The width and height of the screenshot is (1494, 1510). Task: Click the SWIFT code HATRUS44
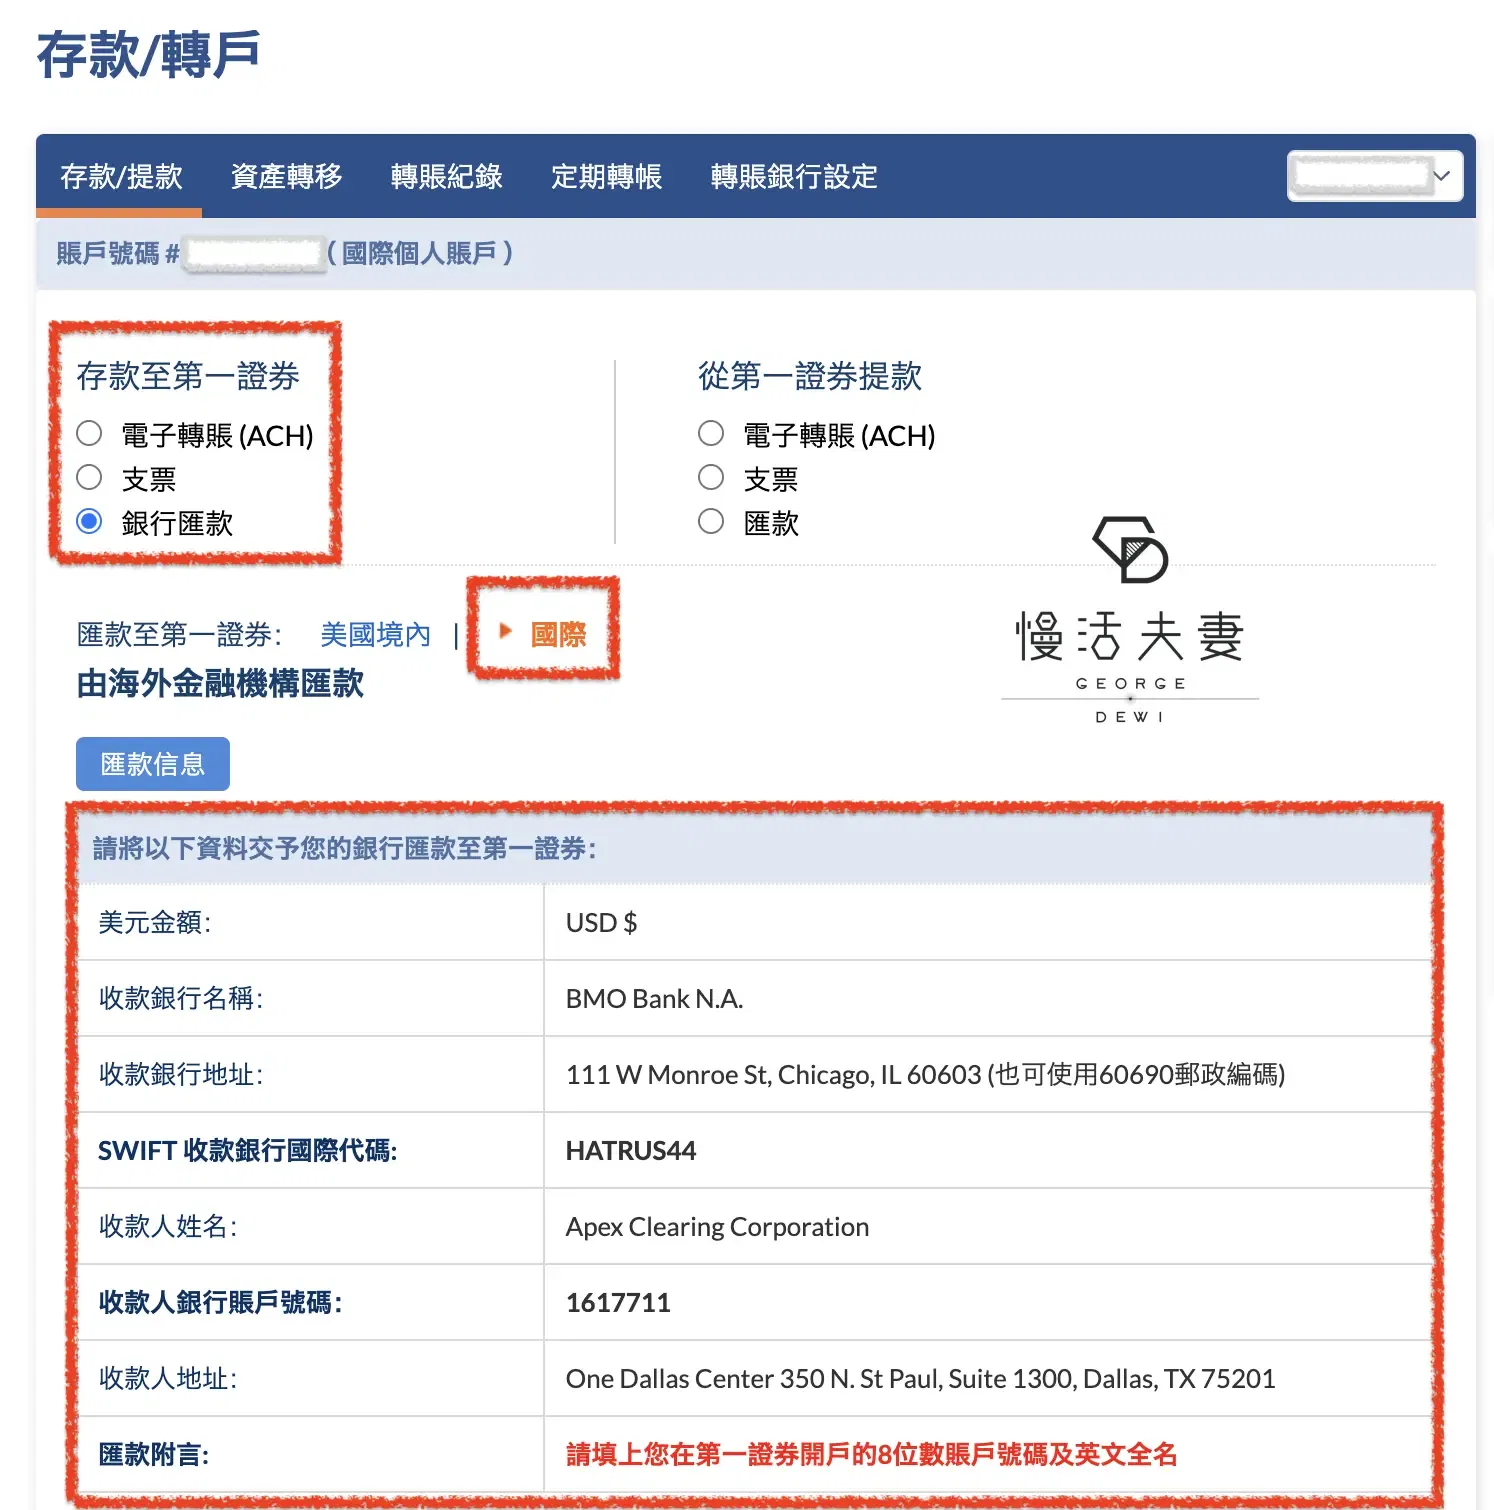[x=631, y=1151]
